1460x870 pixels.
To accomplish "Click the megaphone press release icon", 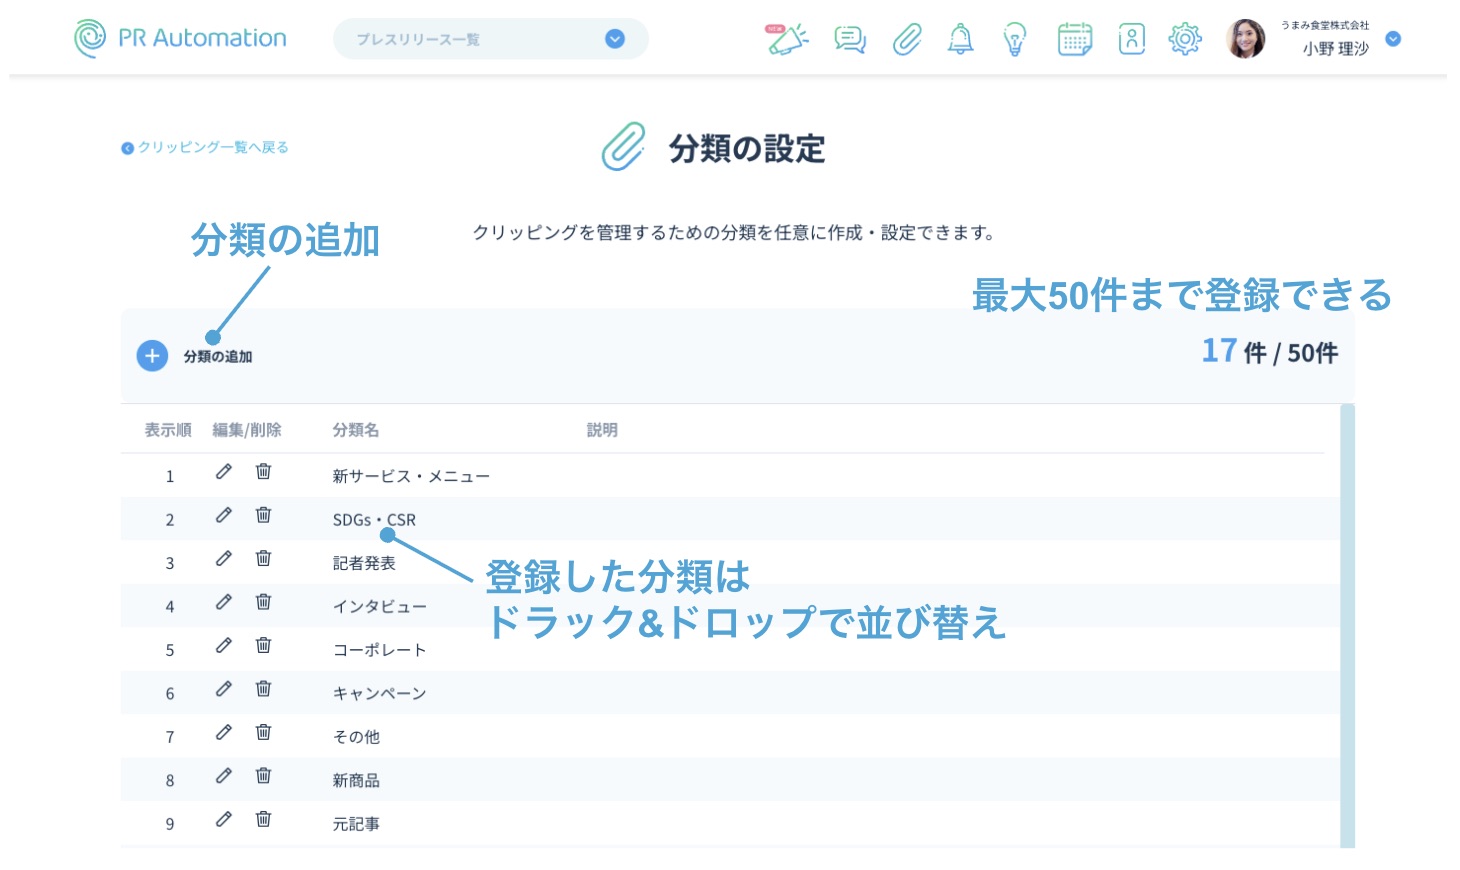I will 787,39.
